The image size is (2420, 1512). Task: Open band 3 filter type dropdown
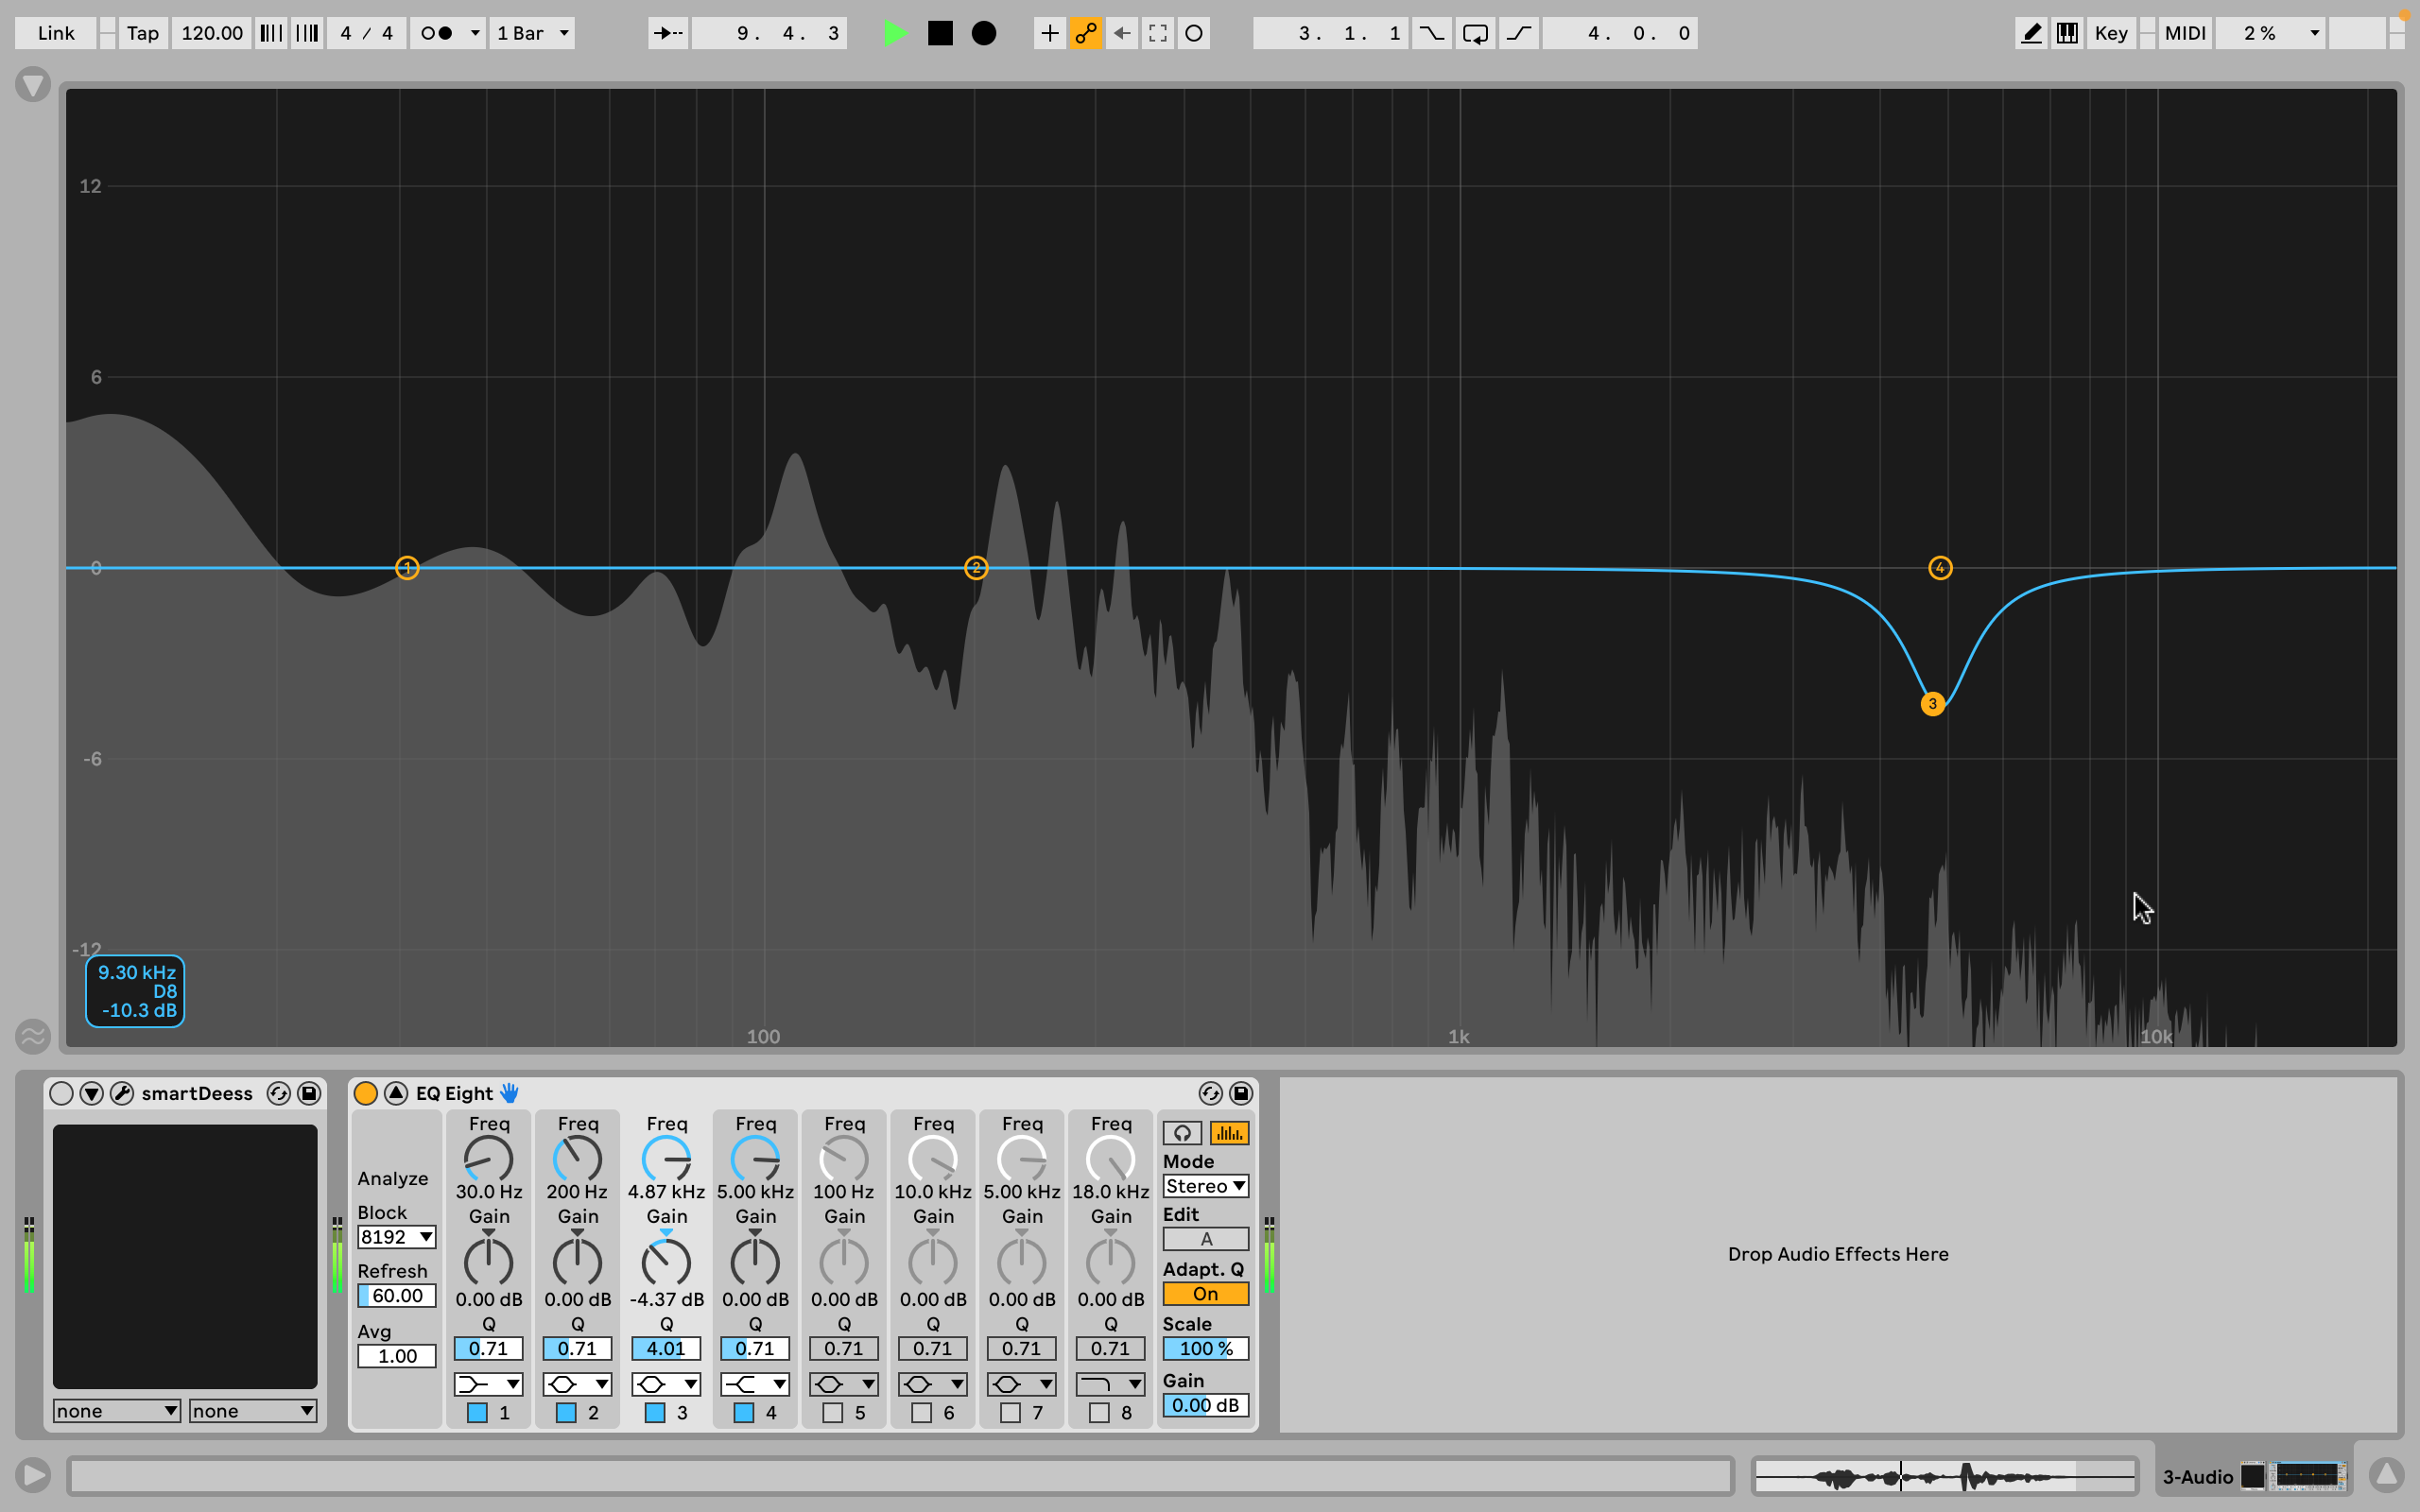pos(666,1384)
